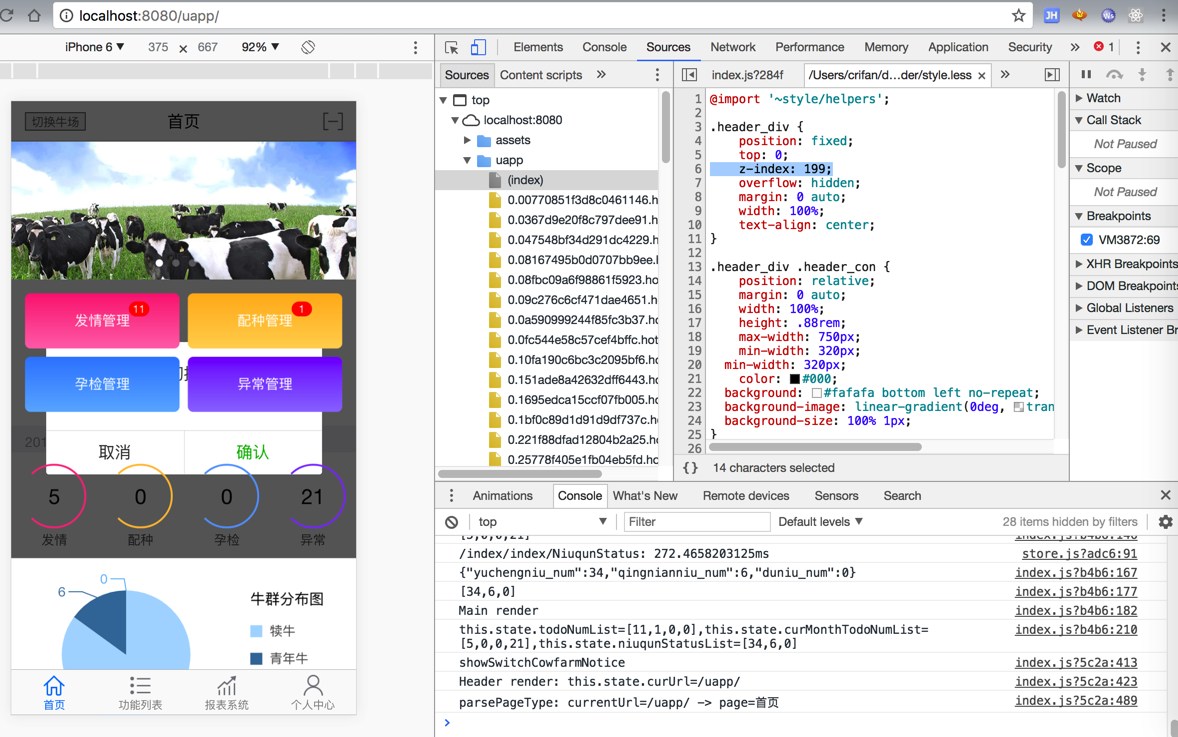Show more Sources navigator tabs
Viewport: 1178px width, 737px height.
click(601, 74)
